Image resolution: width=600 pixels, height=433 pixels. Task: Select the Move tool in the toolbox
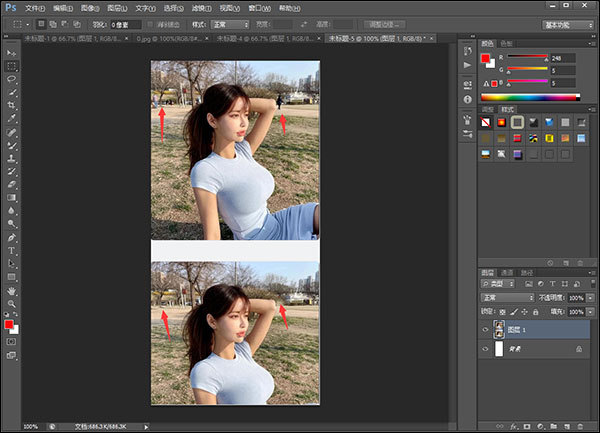point(12,51)
